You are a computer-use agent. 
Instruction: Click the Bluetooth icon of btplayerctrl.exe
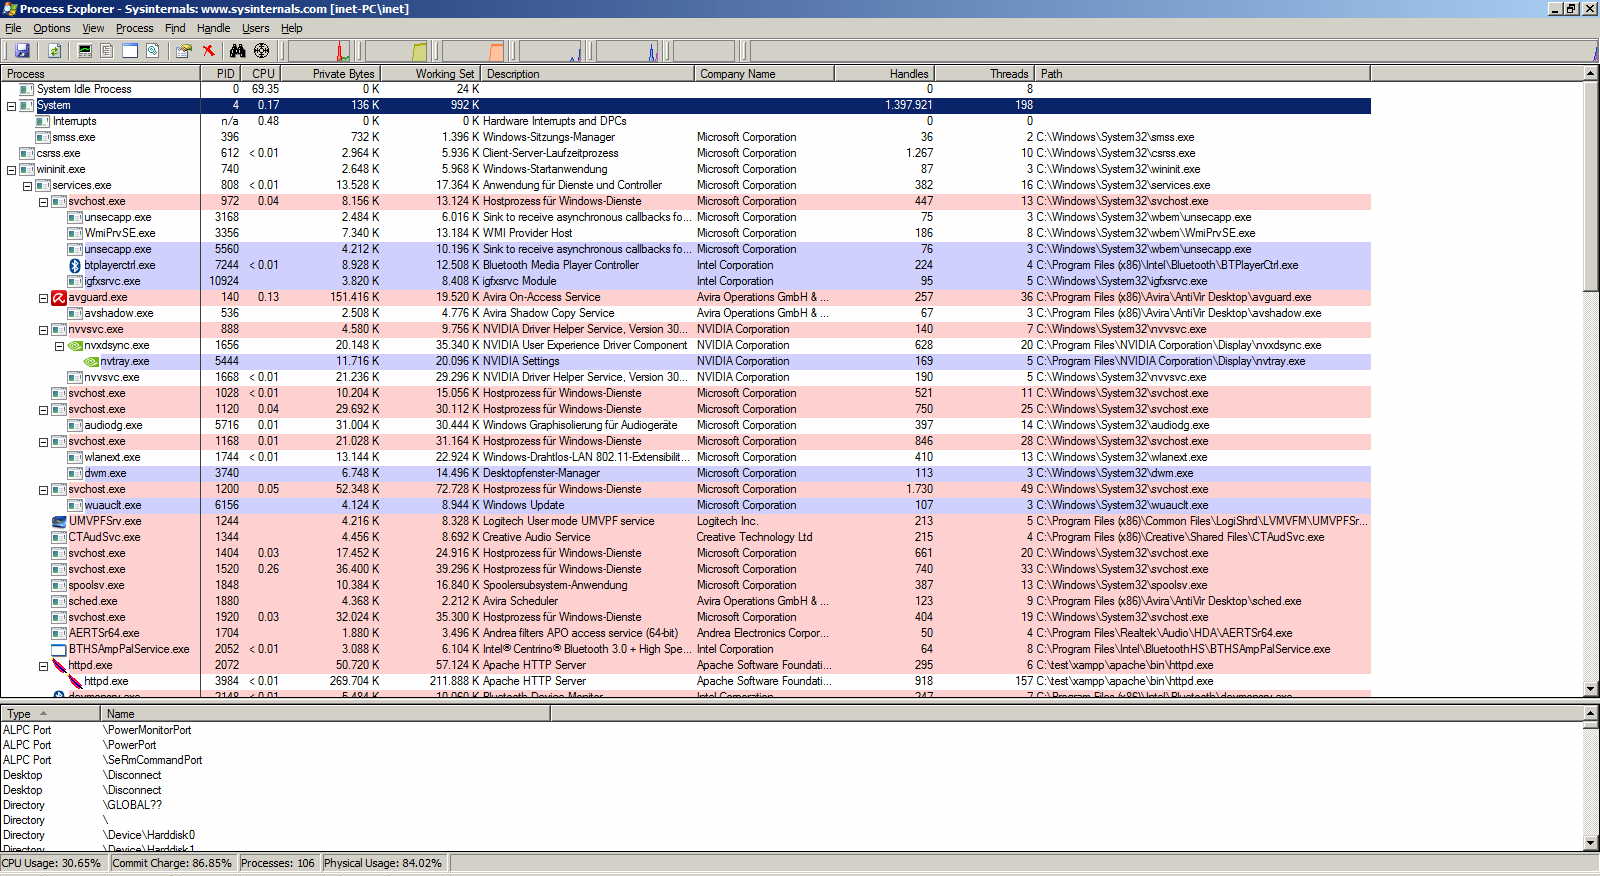[74, 265]
